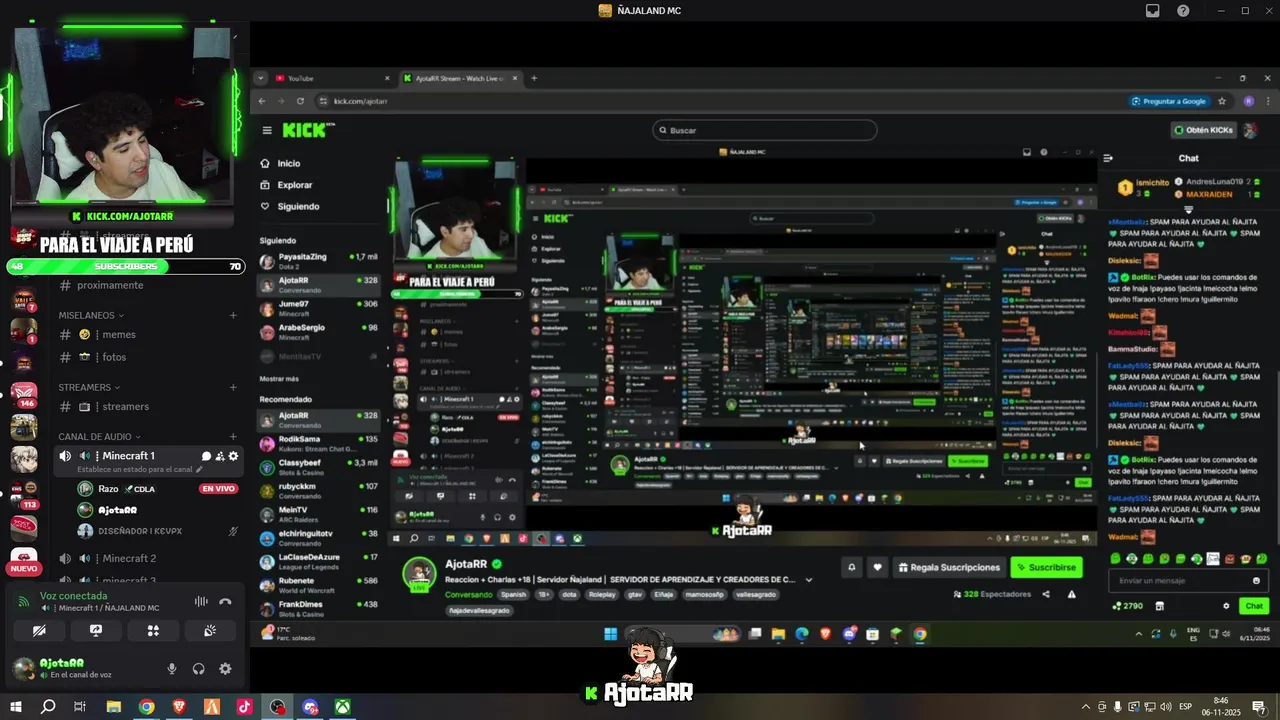The image size is (1280, 720).
Task: Open Minecraft 1 channel settings gear
Action: [234, 456]
